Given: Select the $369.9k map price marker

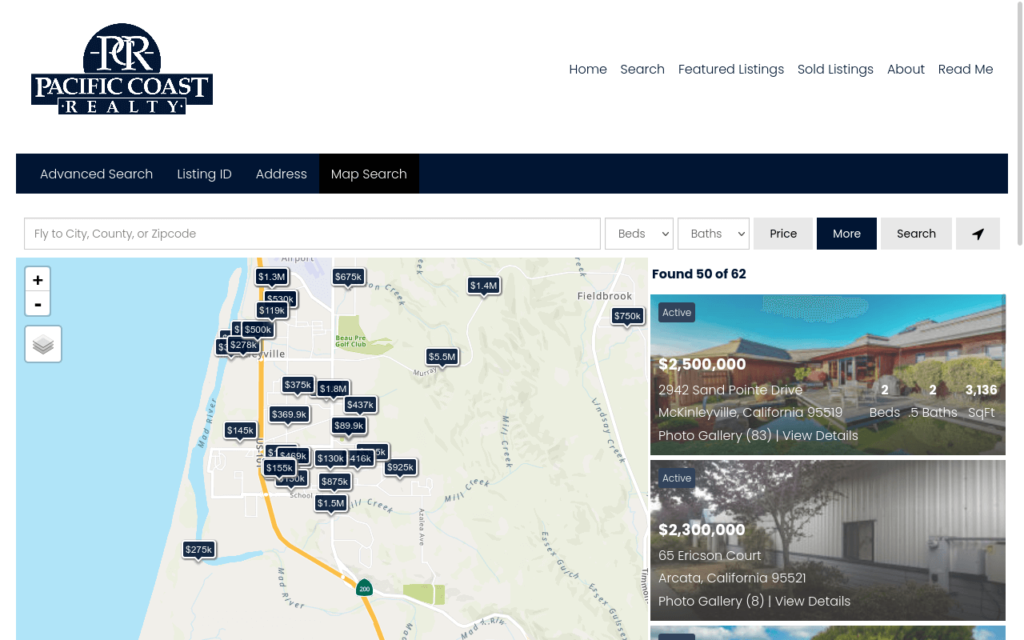Looking at the screenshot, I should click(289, 414).
